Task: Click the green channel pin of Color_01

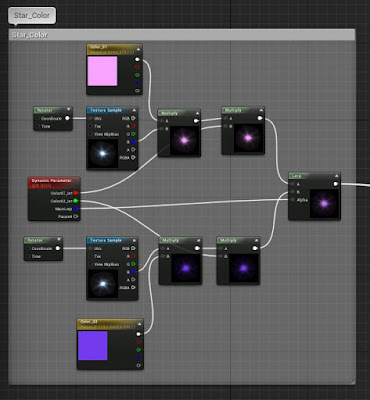Action: pos(137,75)
